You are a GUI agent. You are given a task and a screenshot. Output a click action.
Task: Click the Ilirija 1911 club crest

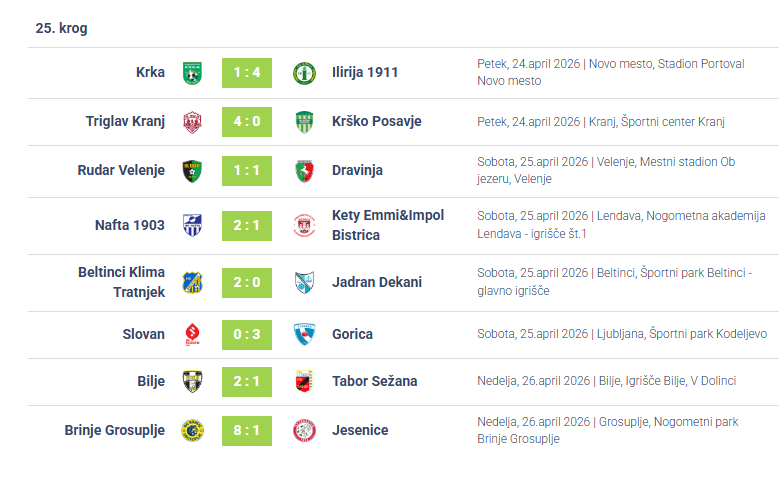click(304, 73)
